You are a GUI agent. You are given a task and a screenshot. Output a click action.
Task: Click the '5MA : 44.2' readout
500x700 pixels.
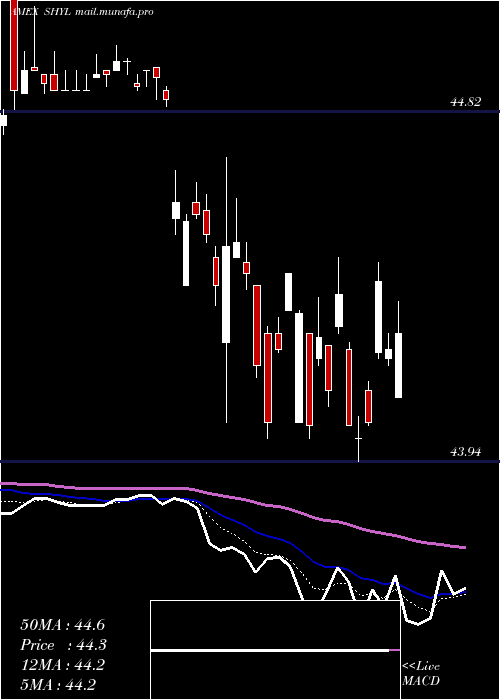[x=58, y=685]
